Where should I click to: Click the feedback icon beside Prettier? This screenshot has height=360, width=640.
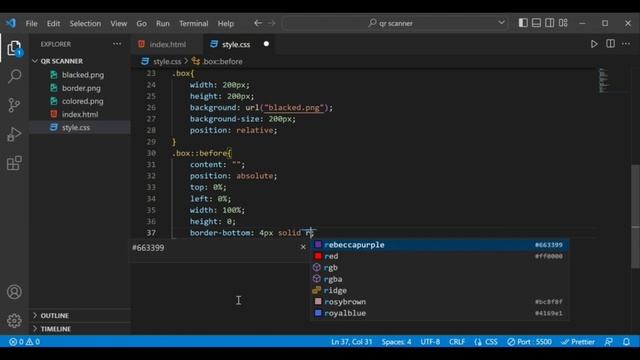click(609, 342)
